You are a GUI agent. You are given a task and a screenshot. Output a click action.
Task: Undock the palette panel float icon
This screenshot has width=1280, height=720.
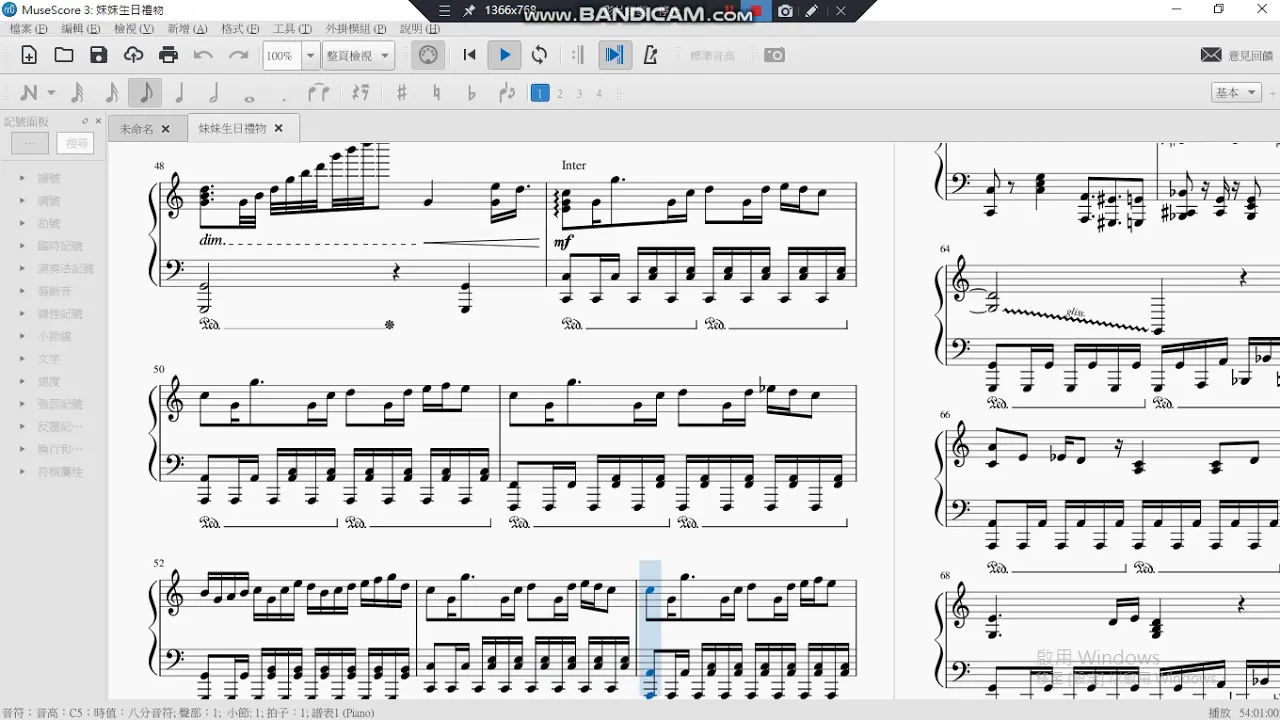pyautogui.click(x=85, y=121)
